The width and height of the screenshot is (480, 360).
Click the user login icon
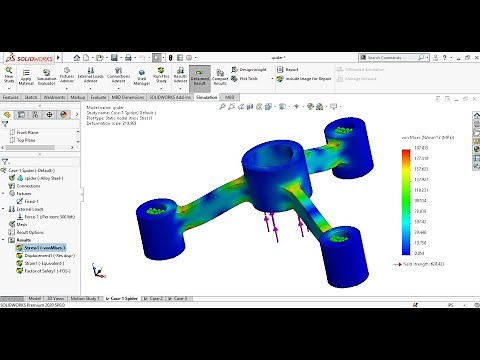point(435,58)
